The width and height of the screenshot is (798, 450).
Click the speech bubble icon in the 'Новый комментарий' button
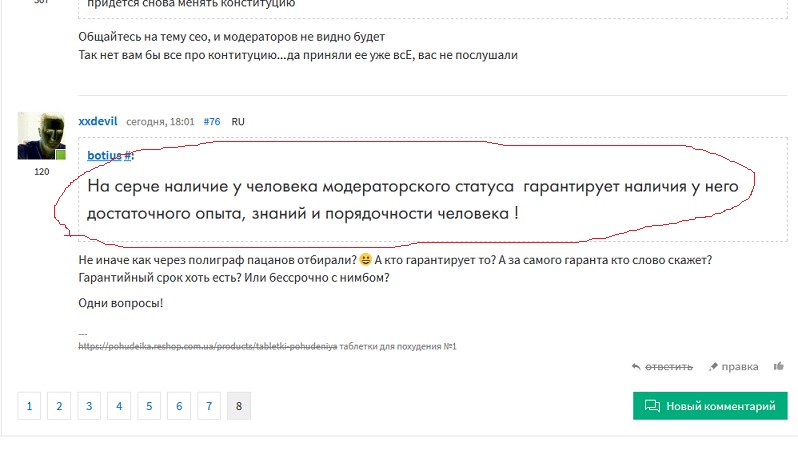point(652,406)
